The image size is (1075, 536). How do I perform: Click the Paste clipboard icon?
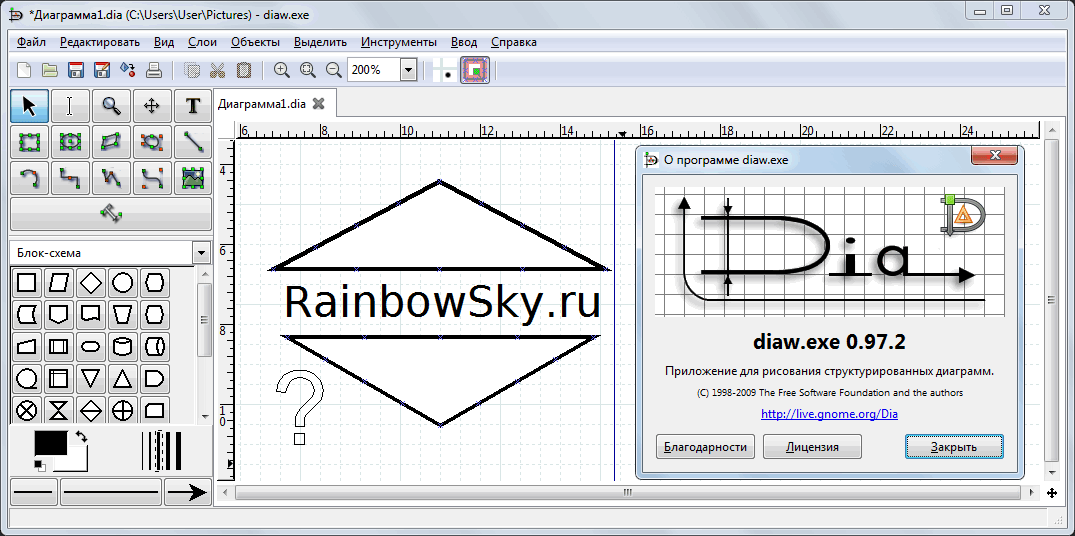pos(243,70)
